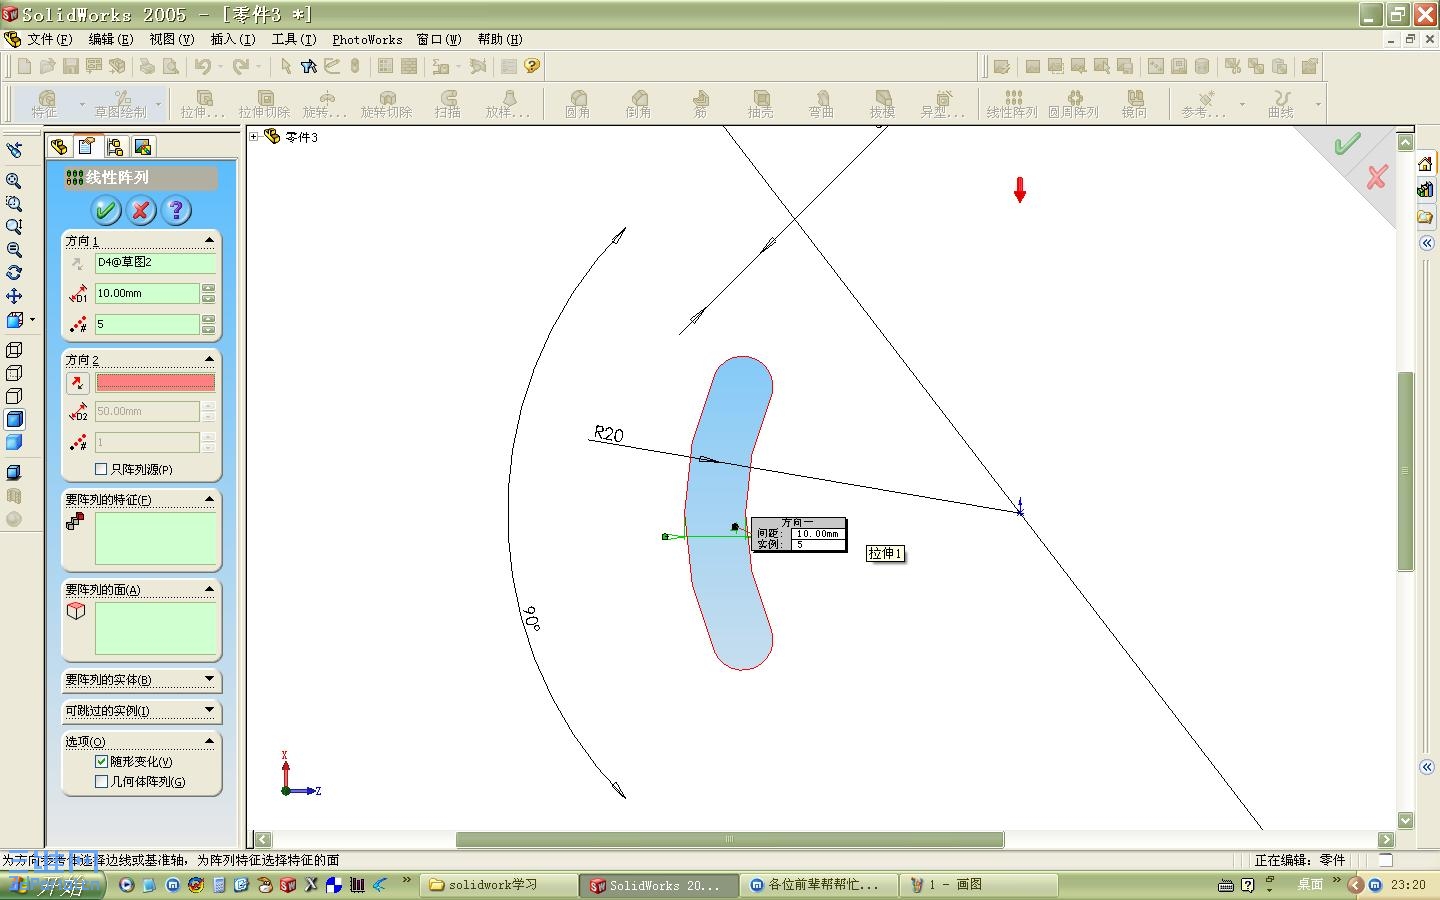Click the direction 1 reference field D4@草图2
Screen dimensions: 1440x900
pyautogui.click(x=155, y=263)
